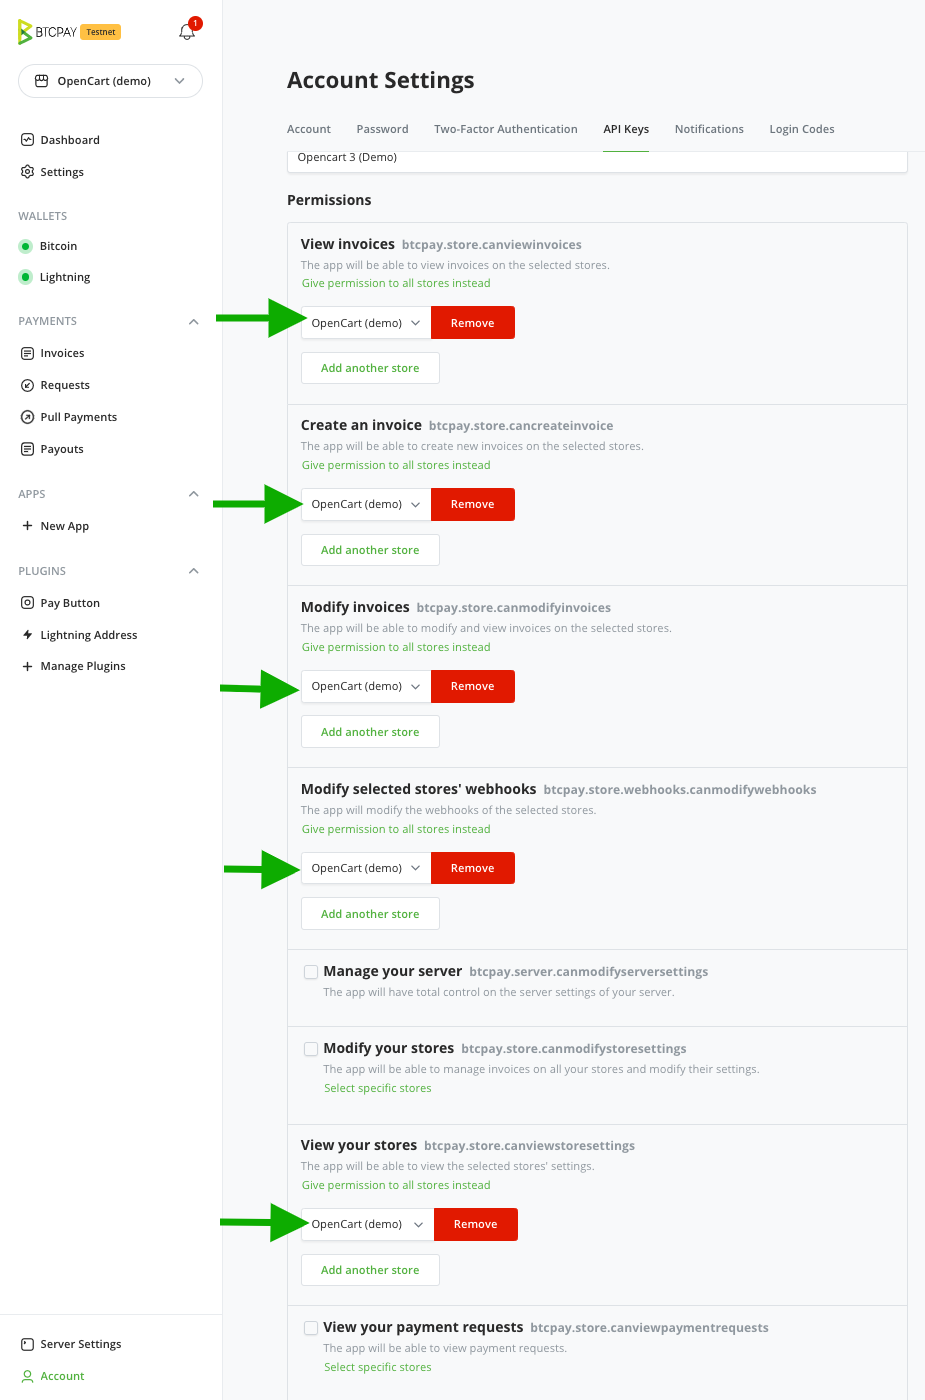Open Pull Payments in the sidebar
The width and height of the screenshot is (925, 1400).
pyautogui.click(x=78, y=416)
